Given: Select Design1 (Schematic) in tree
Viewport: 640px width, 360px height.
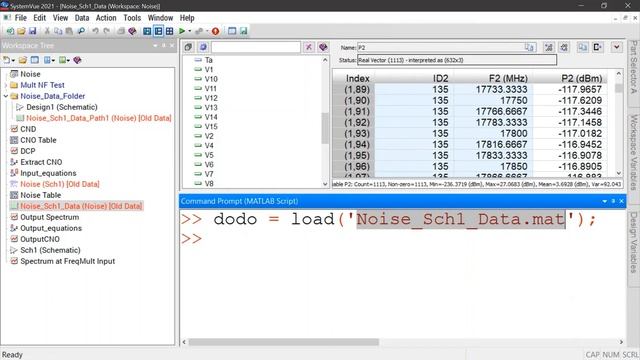Looking at the screenshot, I should coord(62,107).
